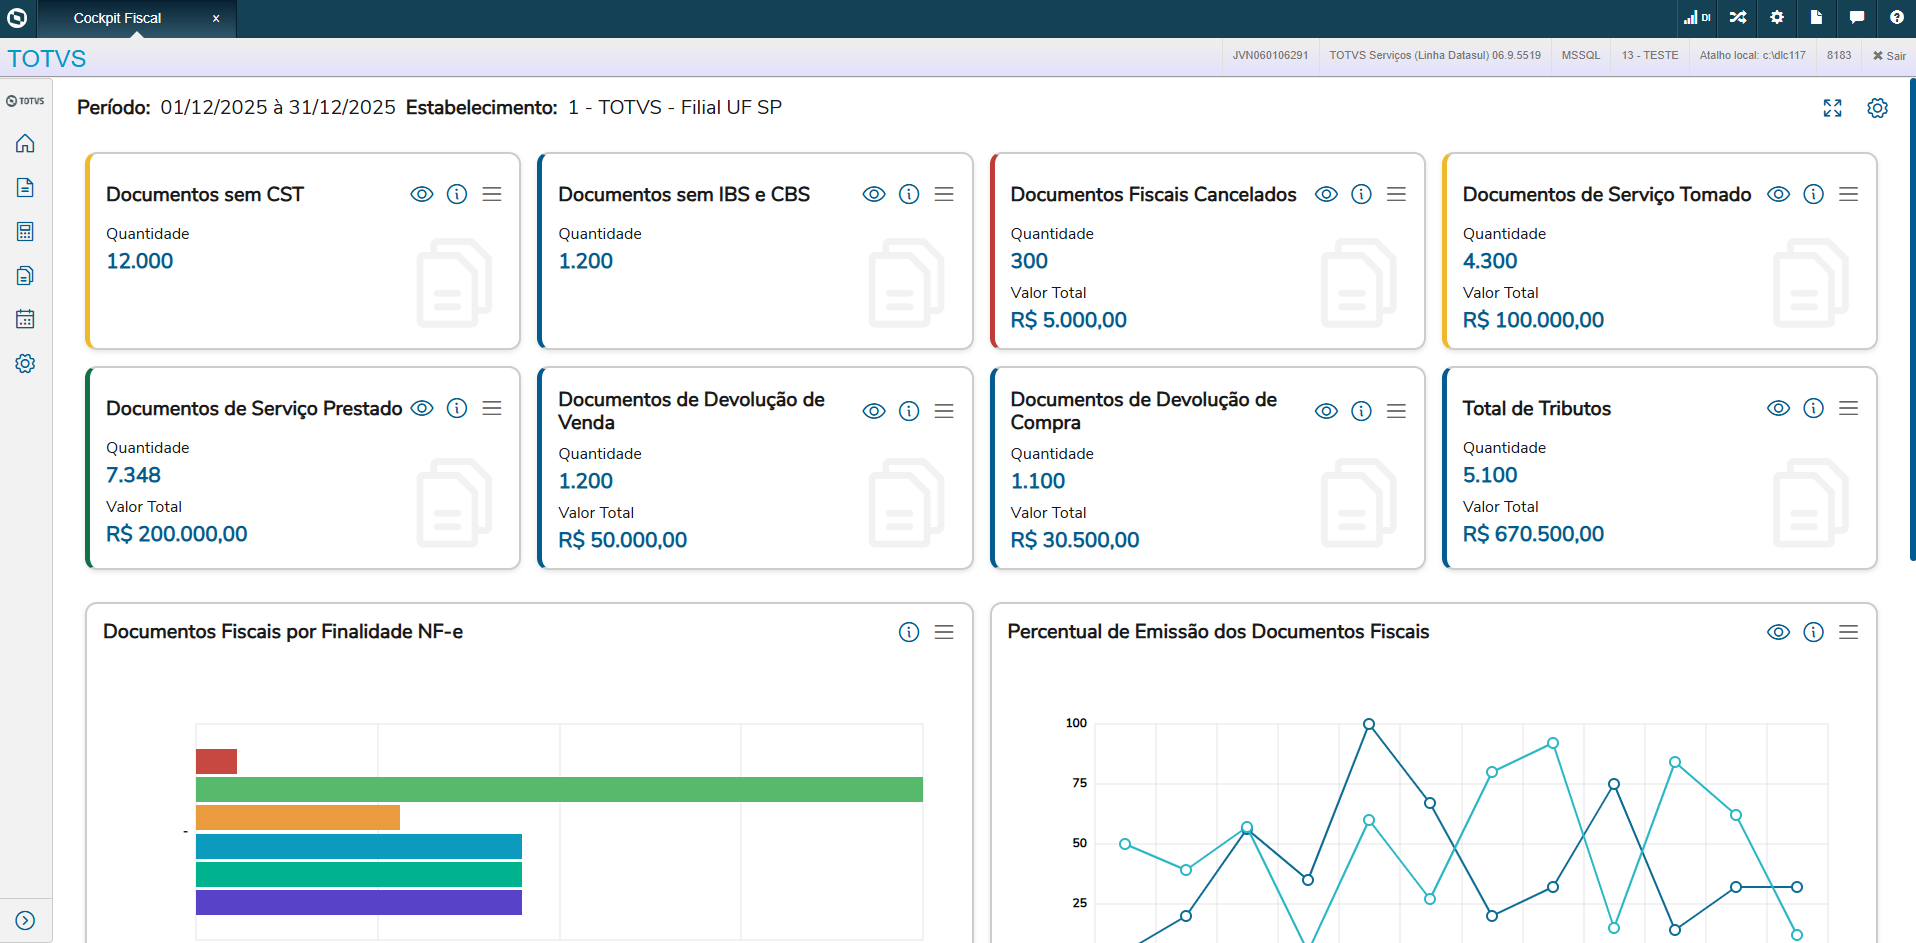
Task: Open the calculator icon in the sidebar
Action: (25, 232)
